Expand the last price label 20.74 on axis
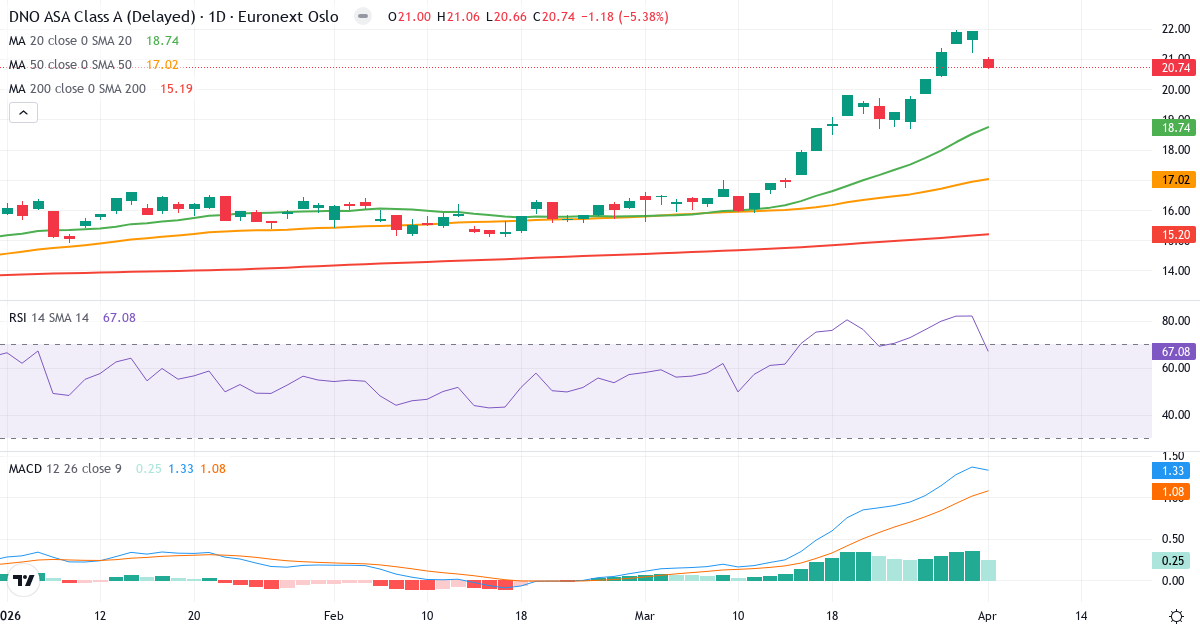The image size is (1200, 630). 1172,68
